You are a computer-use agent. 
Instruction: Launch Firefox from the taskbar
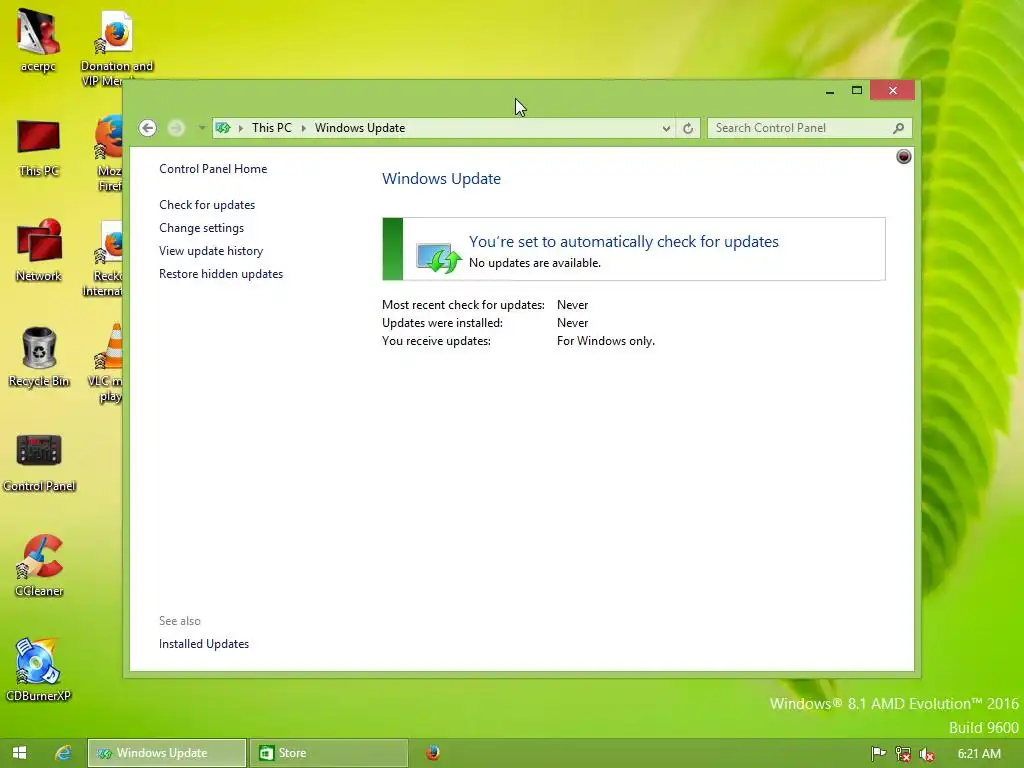pyautogui.click(x=432, y=753)
